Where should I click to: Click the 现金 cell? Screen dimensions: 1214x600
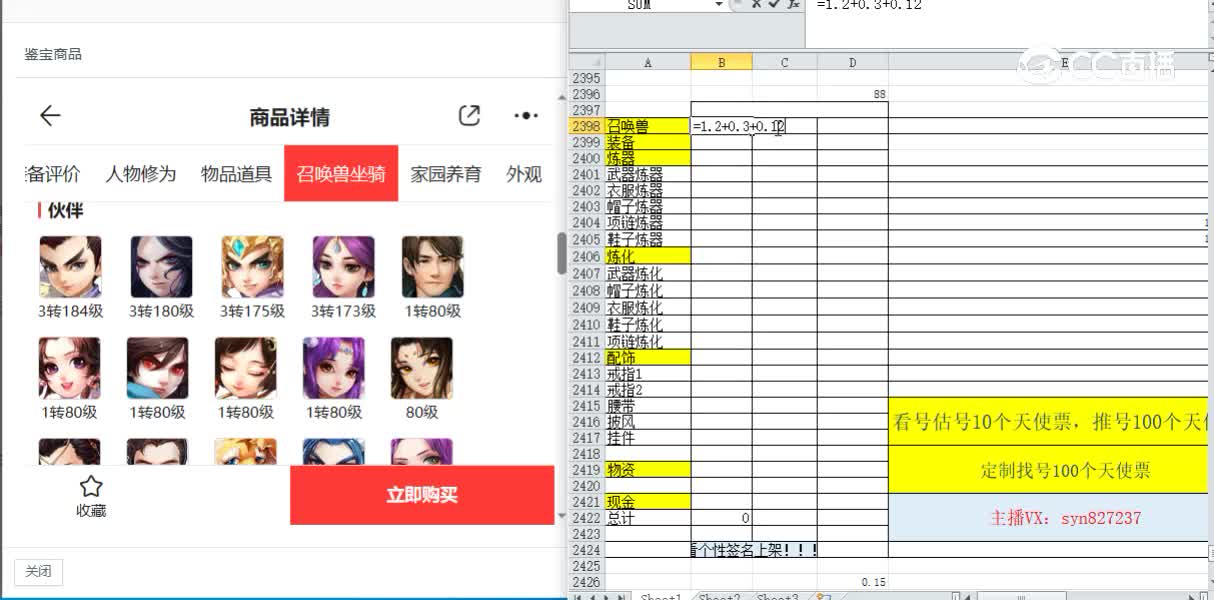[648, 501]
